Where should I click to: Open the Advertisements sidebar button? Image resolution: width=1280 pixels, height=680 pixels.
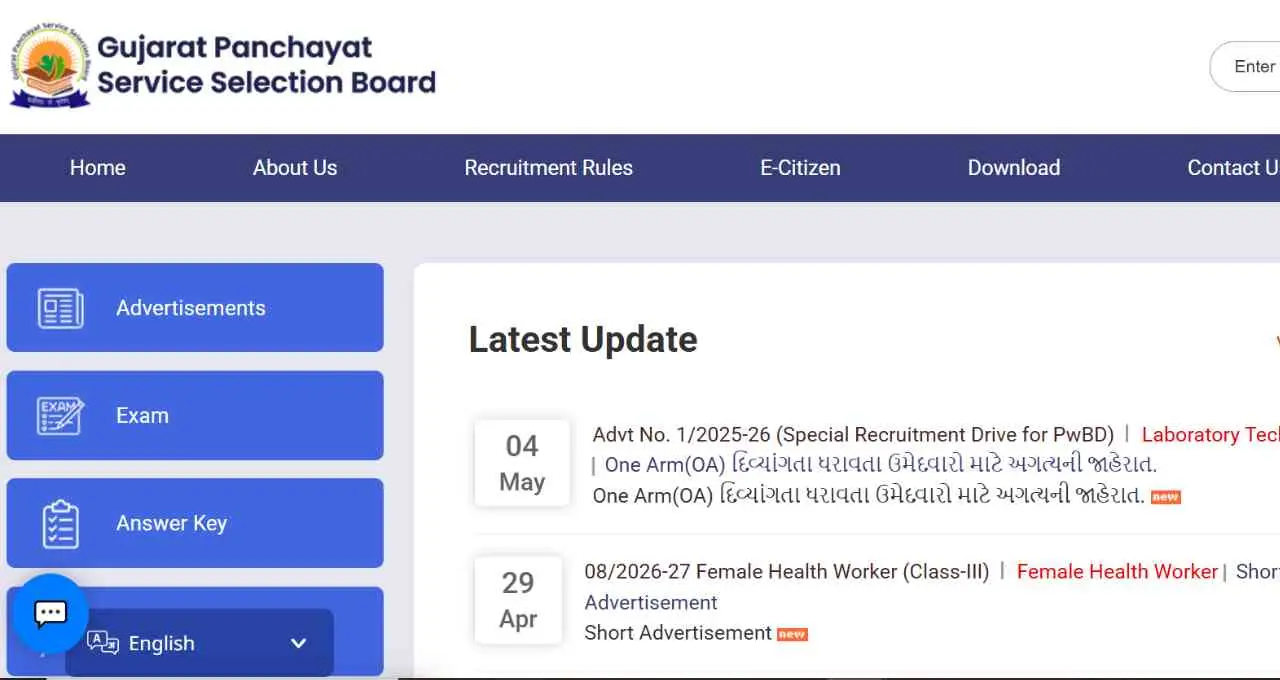(x=195, y=308)
